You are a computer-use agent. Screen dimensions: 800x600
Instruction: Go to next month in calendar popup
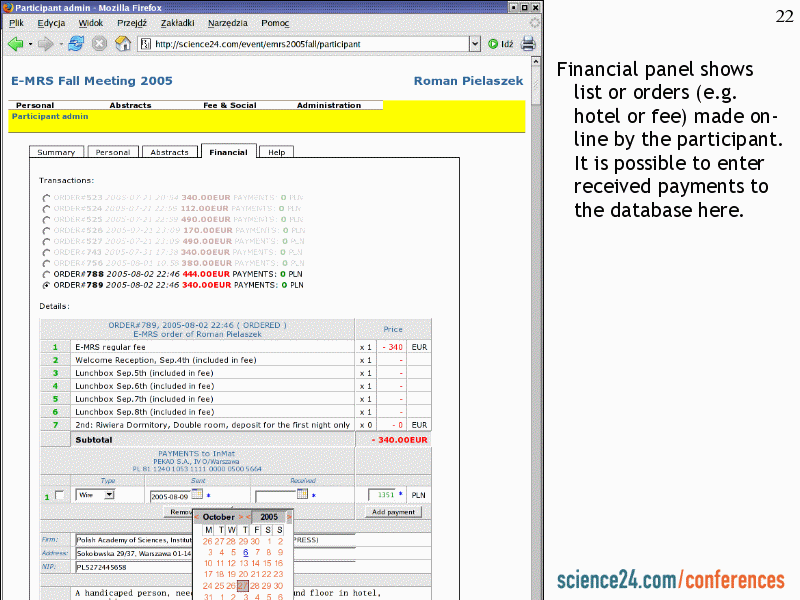pos(241,517)
